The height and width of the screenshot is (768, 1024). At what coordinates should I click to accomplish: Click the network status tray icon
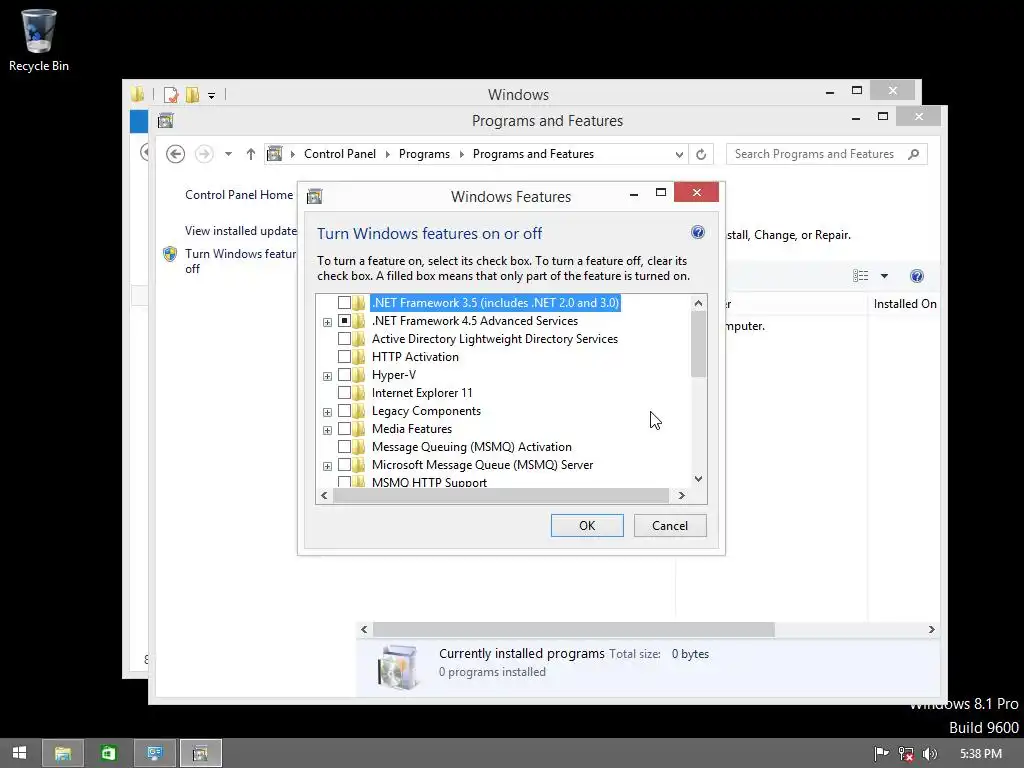[x=906, y=754]
